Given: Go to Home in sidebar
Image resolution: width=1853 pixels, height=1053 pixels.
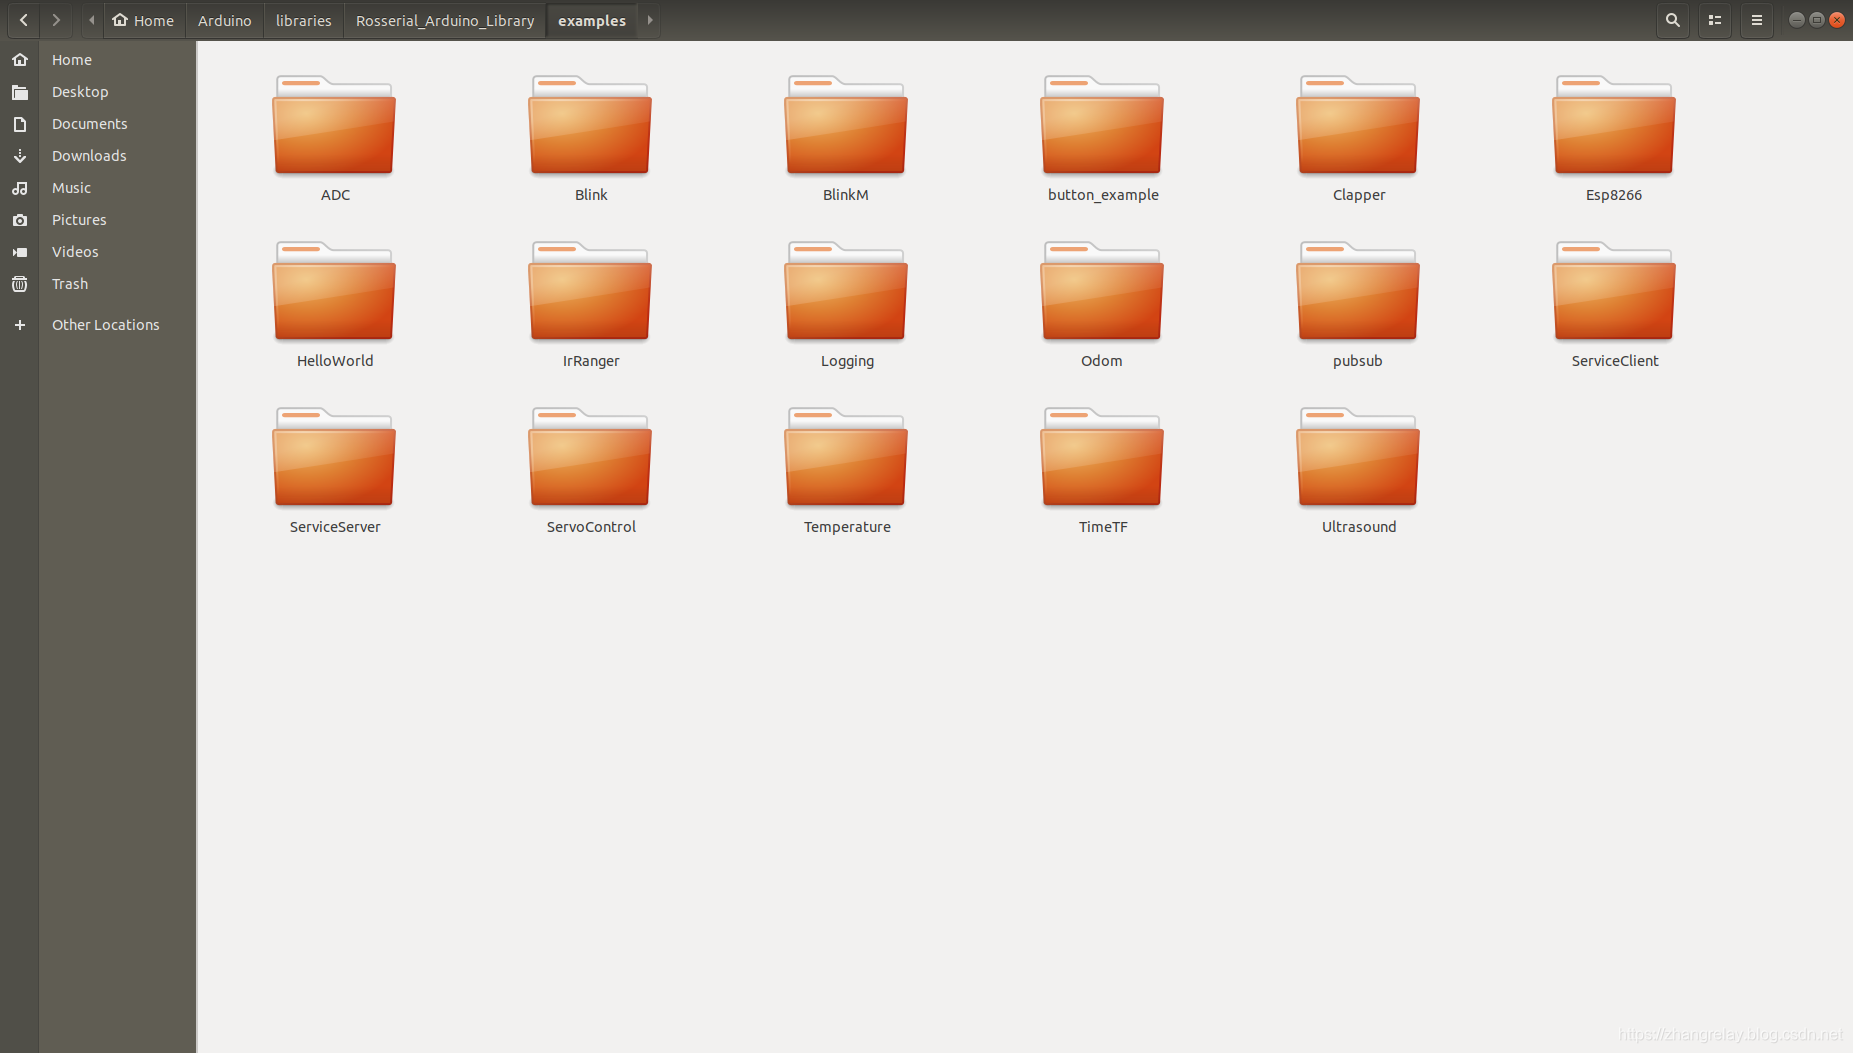Looking at the screenshot, I should click(x=98, y=60).
